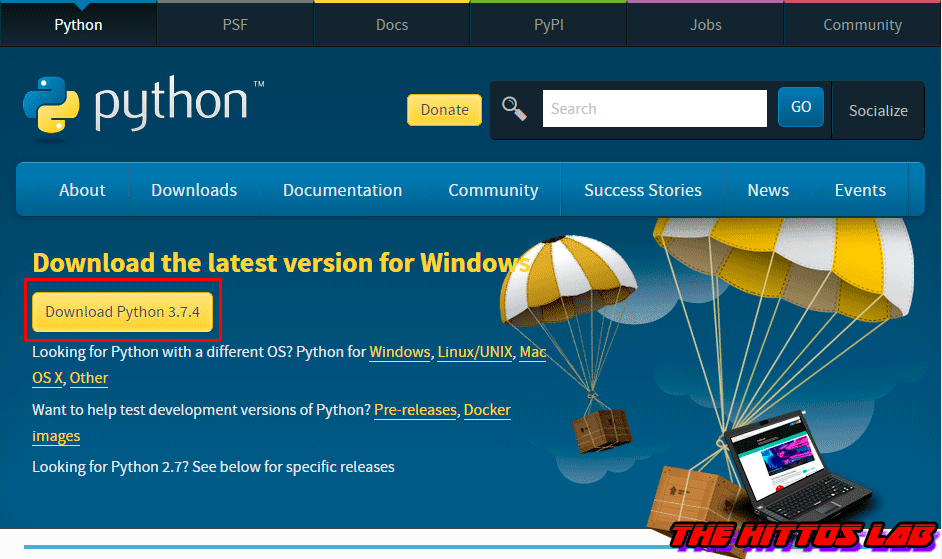Click the python wordmark text logo
The height and width of the screenshot is (559, 942).
tap(171, 103)
